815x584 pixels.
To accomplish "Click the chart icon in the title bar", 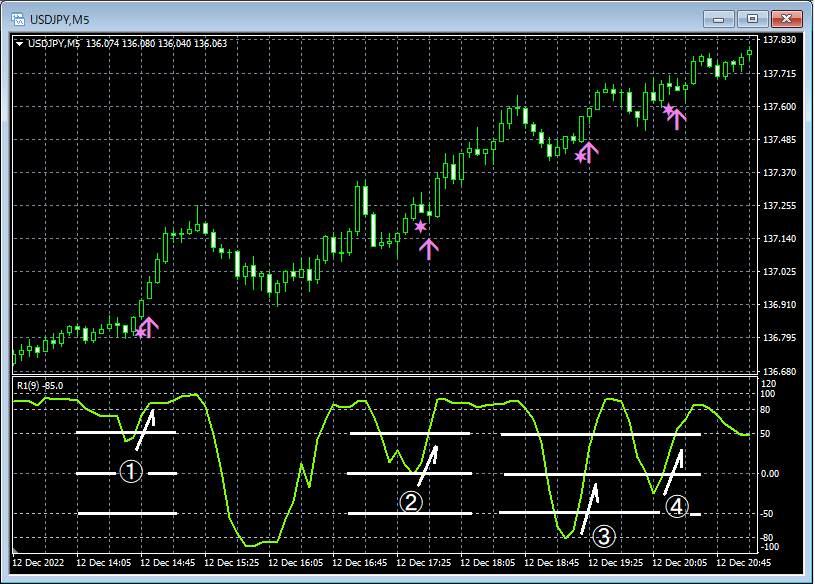I will pyautogui.click(x=17, y=19).
